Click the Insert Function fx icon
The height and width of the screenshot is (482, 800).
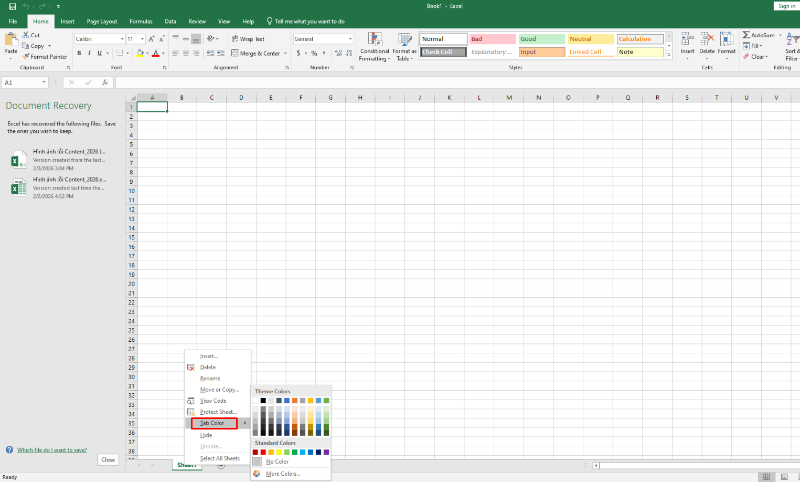pos(105,82)
